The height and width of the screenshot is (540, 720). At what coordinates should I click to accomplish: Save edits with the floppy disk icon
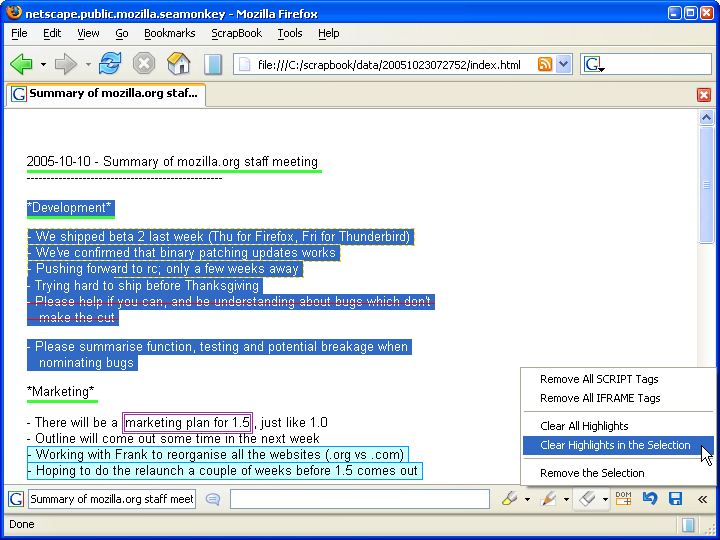pos(675,499)
